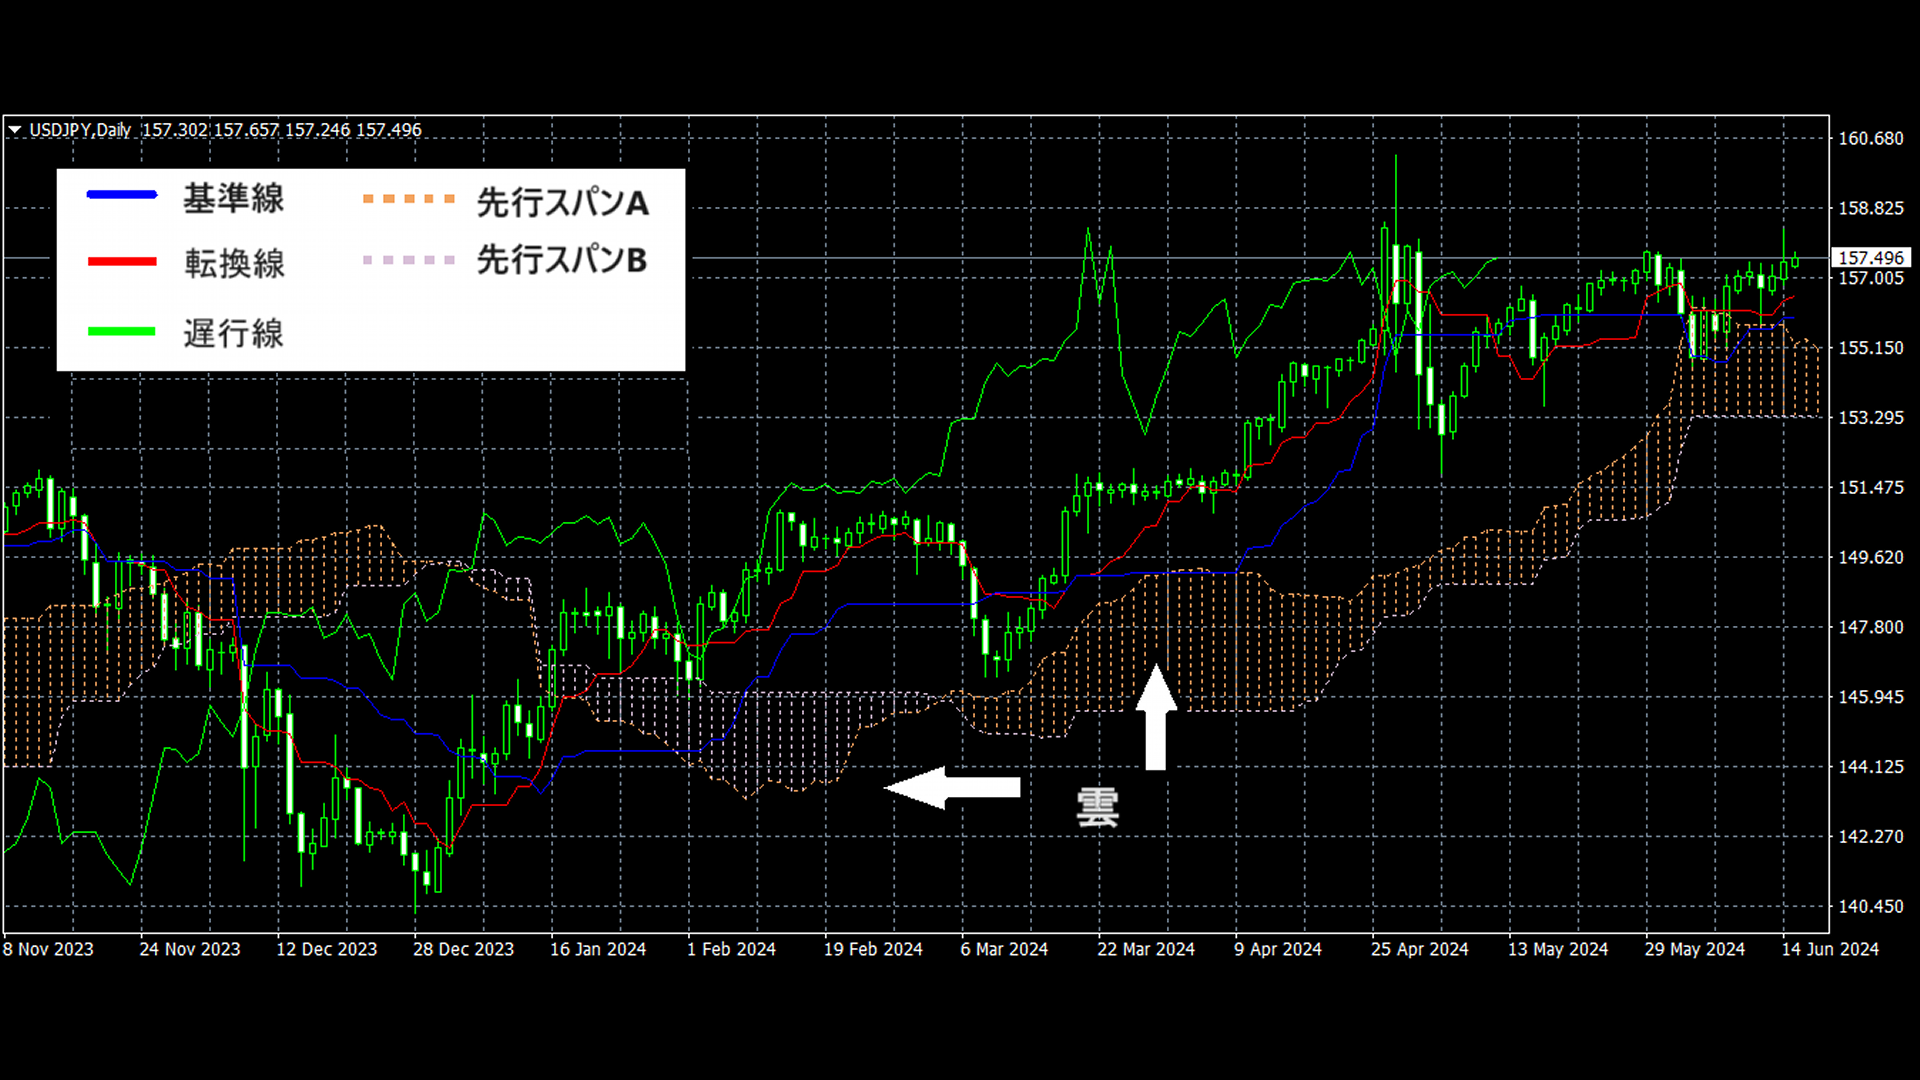This screenshot has width=1920, height=1080.
Task: Click the 8 Nov 2023 date label
Action: click(x=48, y=949)
